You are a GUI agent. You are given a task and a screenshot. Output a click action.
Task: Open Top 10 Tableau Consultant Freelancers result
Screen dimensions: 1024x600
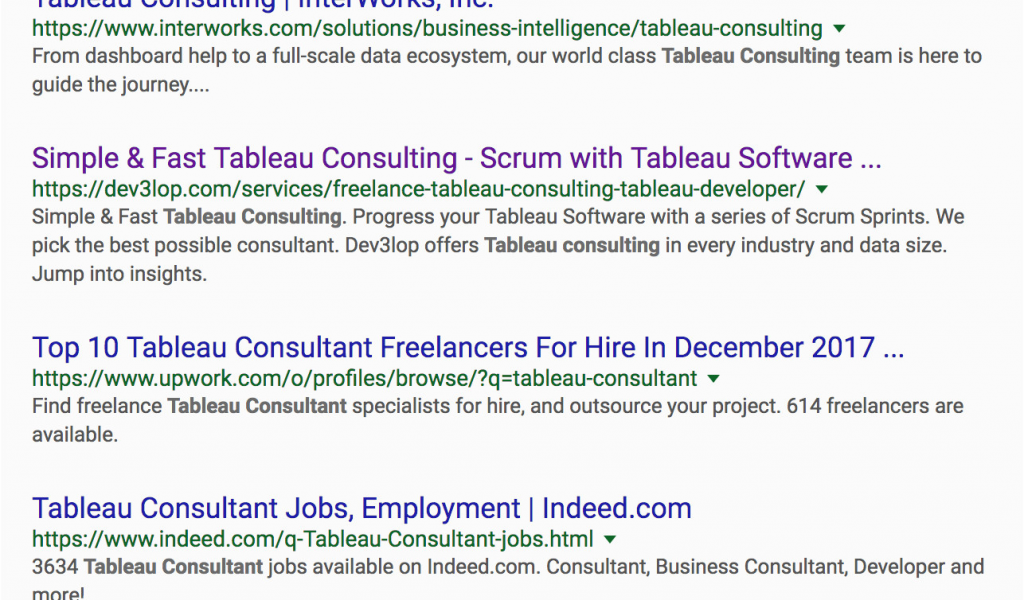pyautogui.click(x=468, y=348)
